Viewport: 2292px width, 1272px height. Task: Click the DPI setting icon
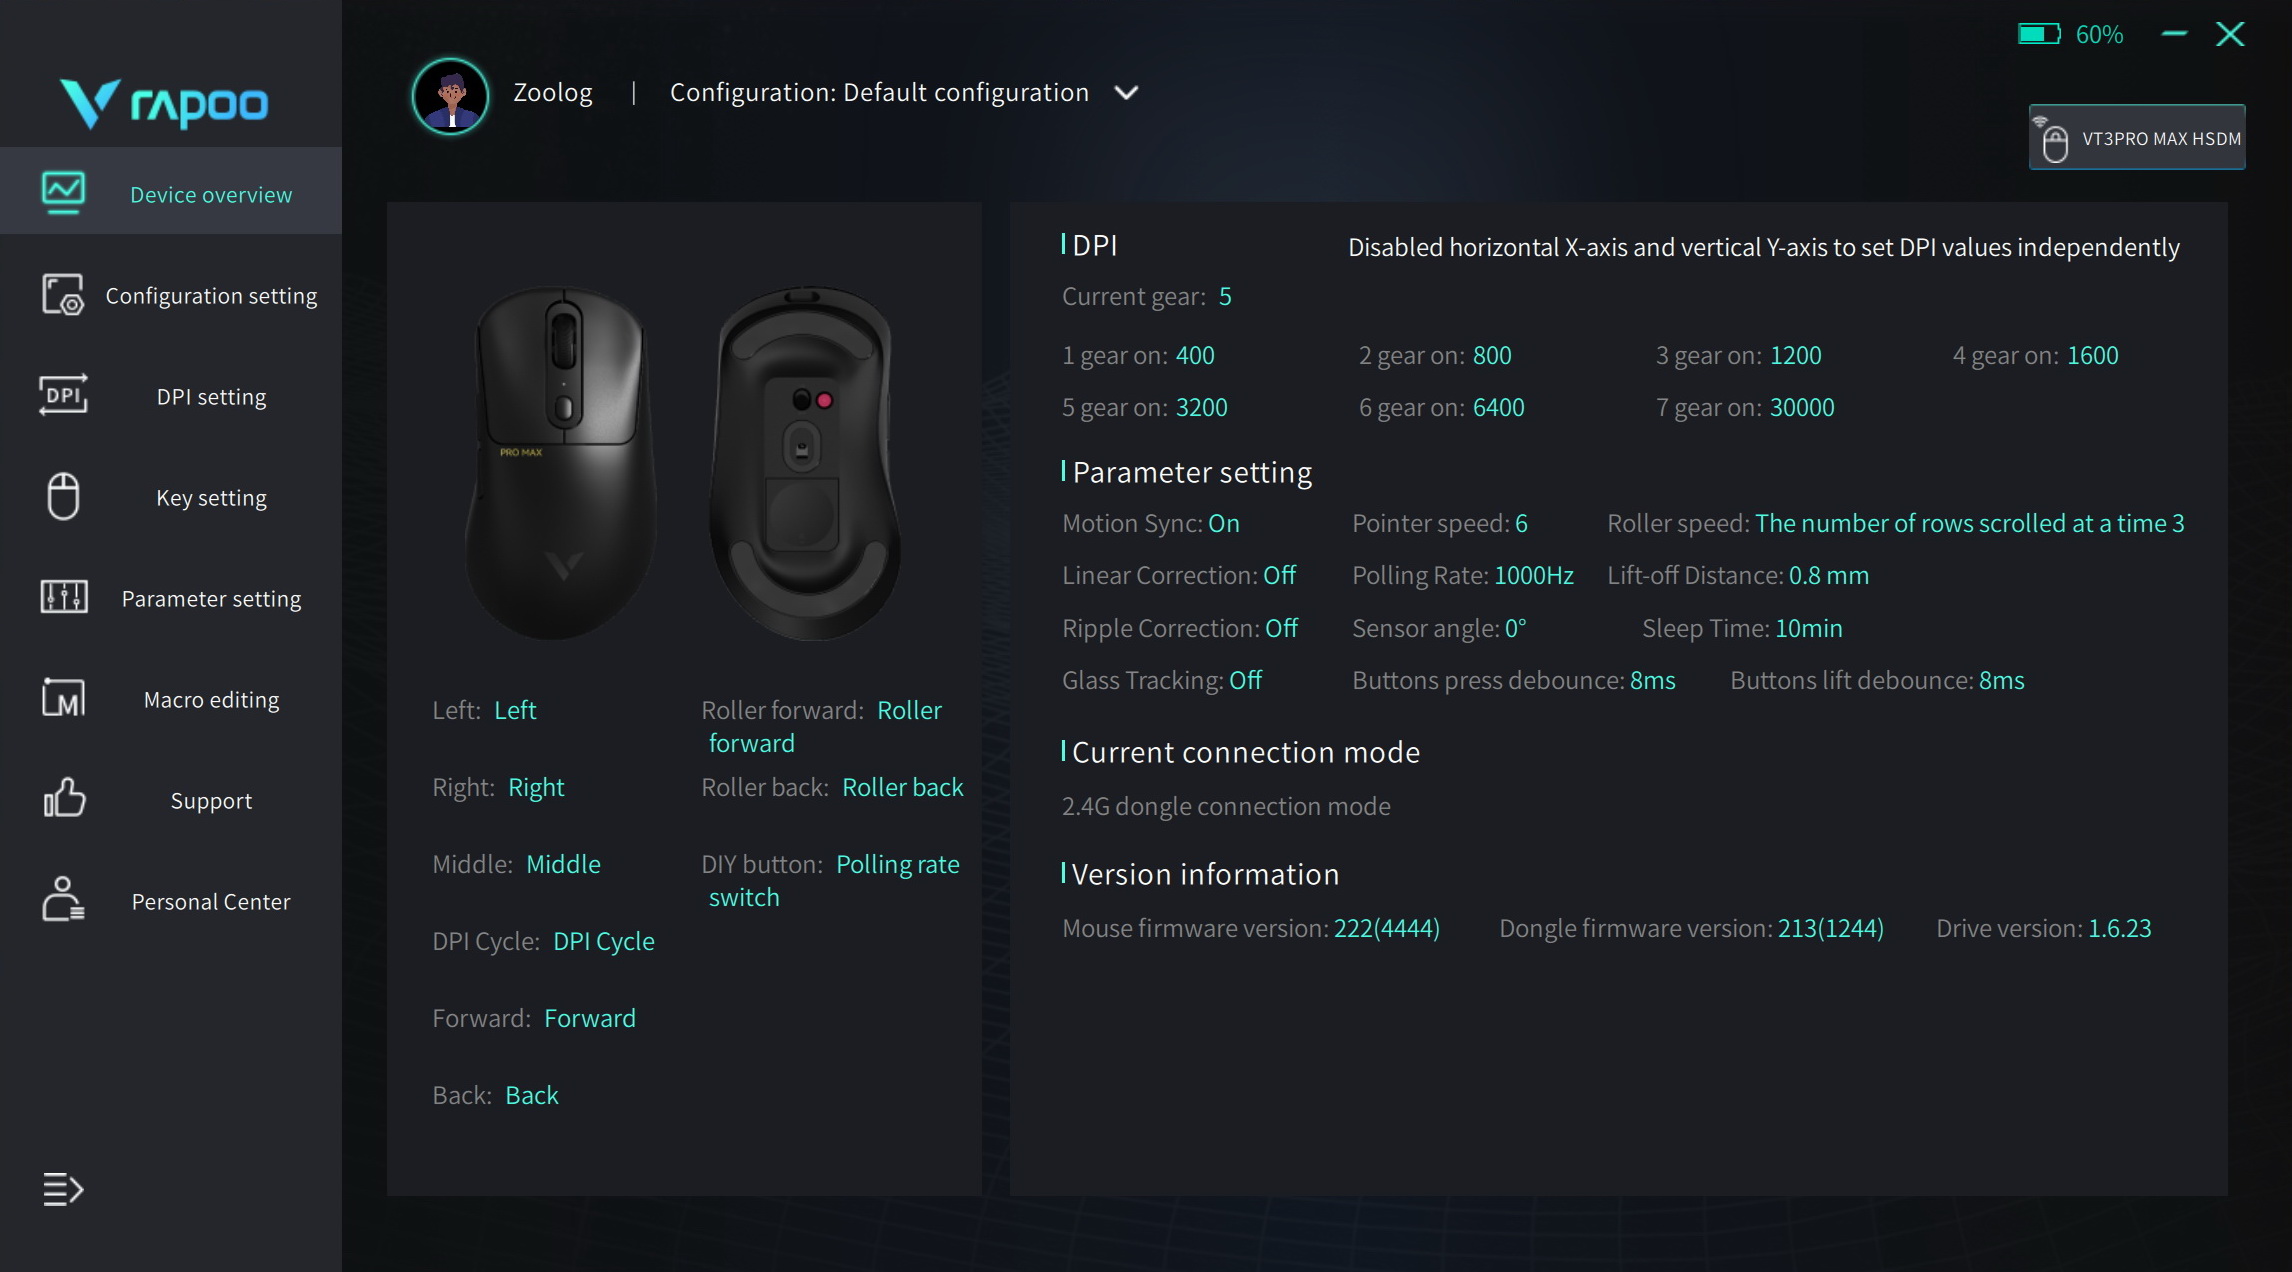click(x=63, y=395)
